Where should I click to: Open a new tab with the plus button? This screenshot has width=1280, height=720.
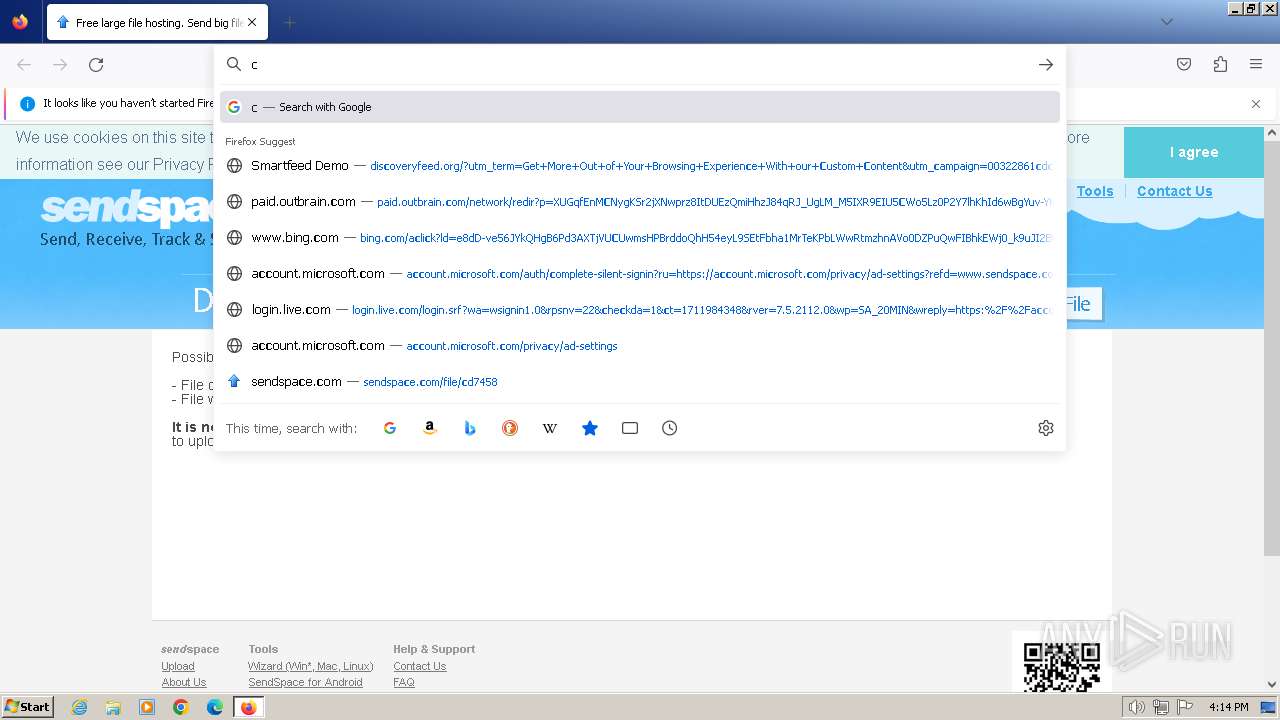click(290, 22)
